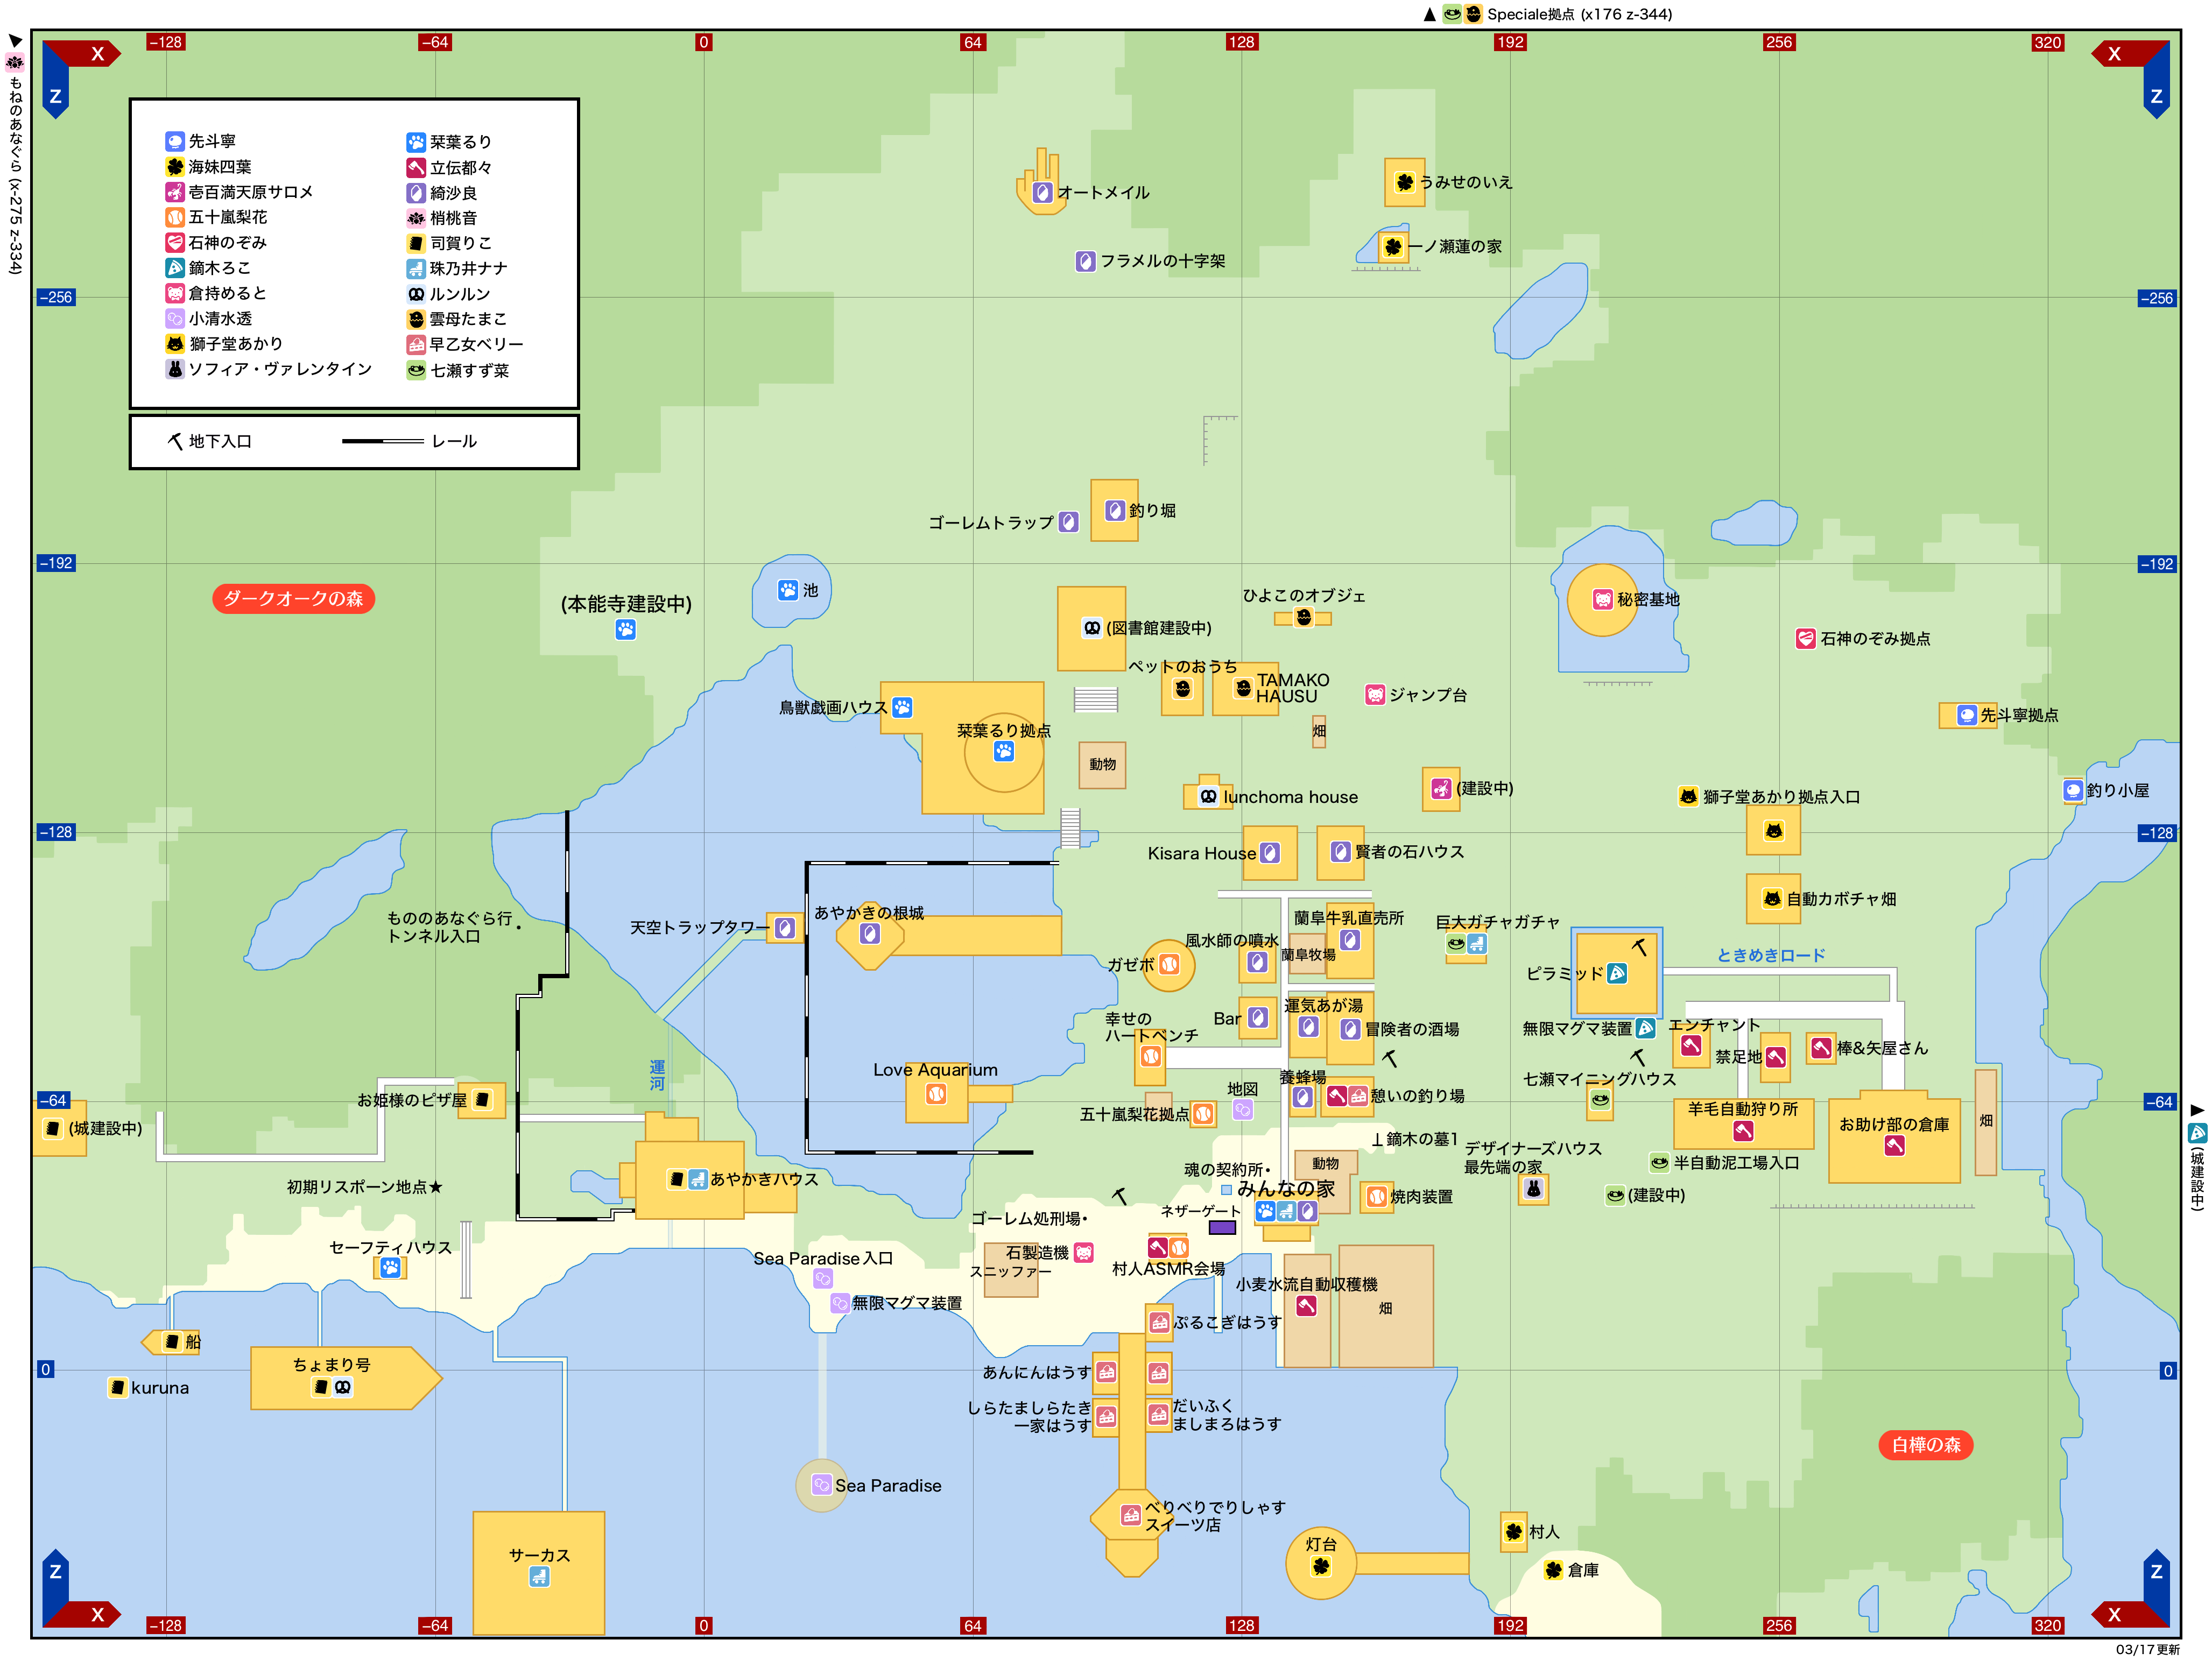
Task: Click the top X-axis marker labeled 192
Action: (1510, 42)
